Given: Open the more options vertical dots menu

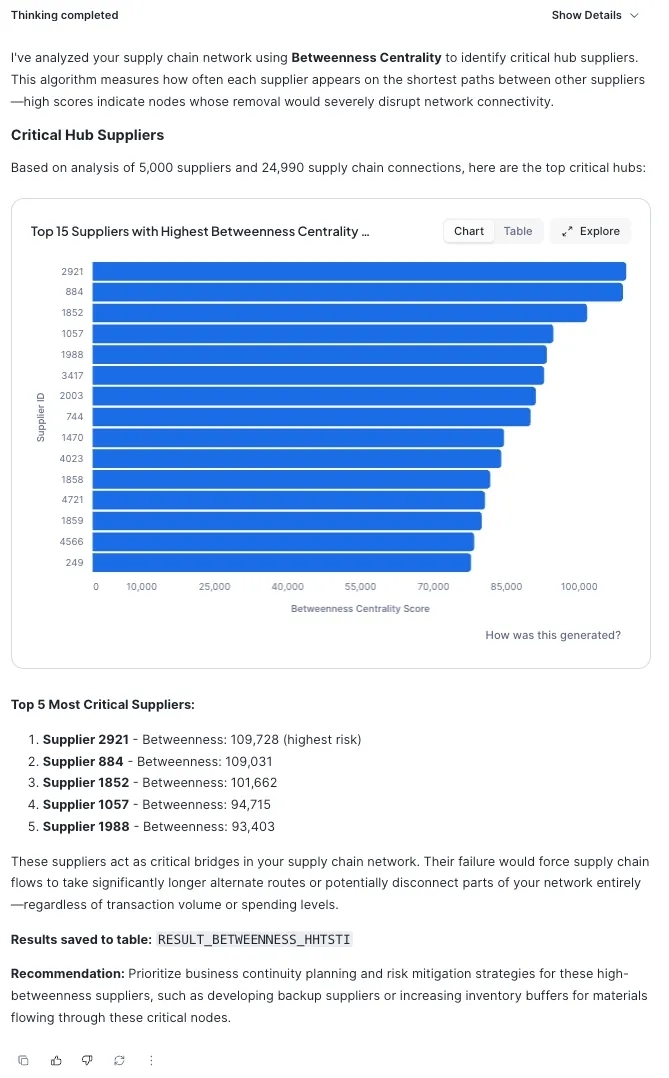Looking at the screenshot, I should [151, 1060].
